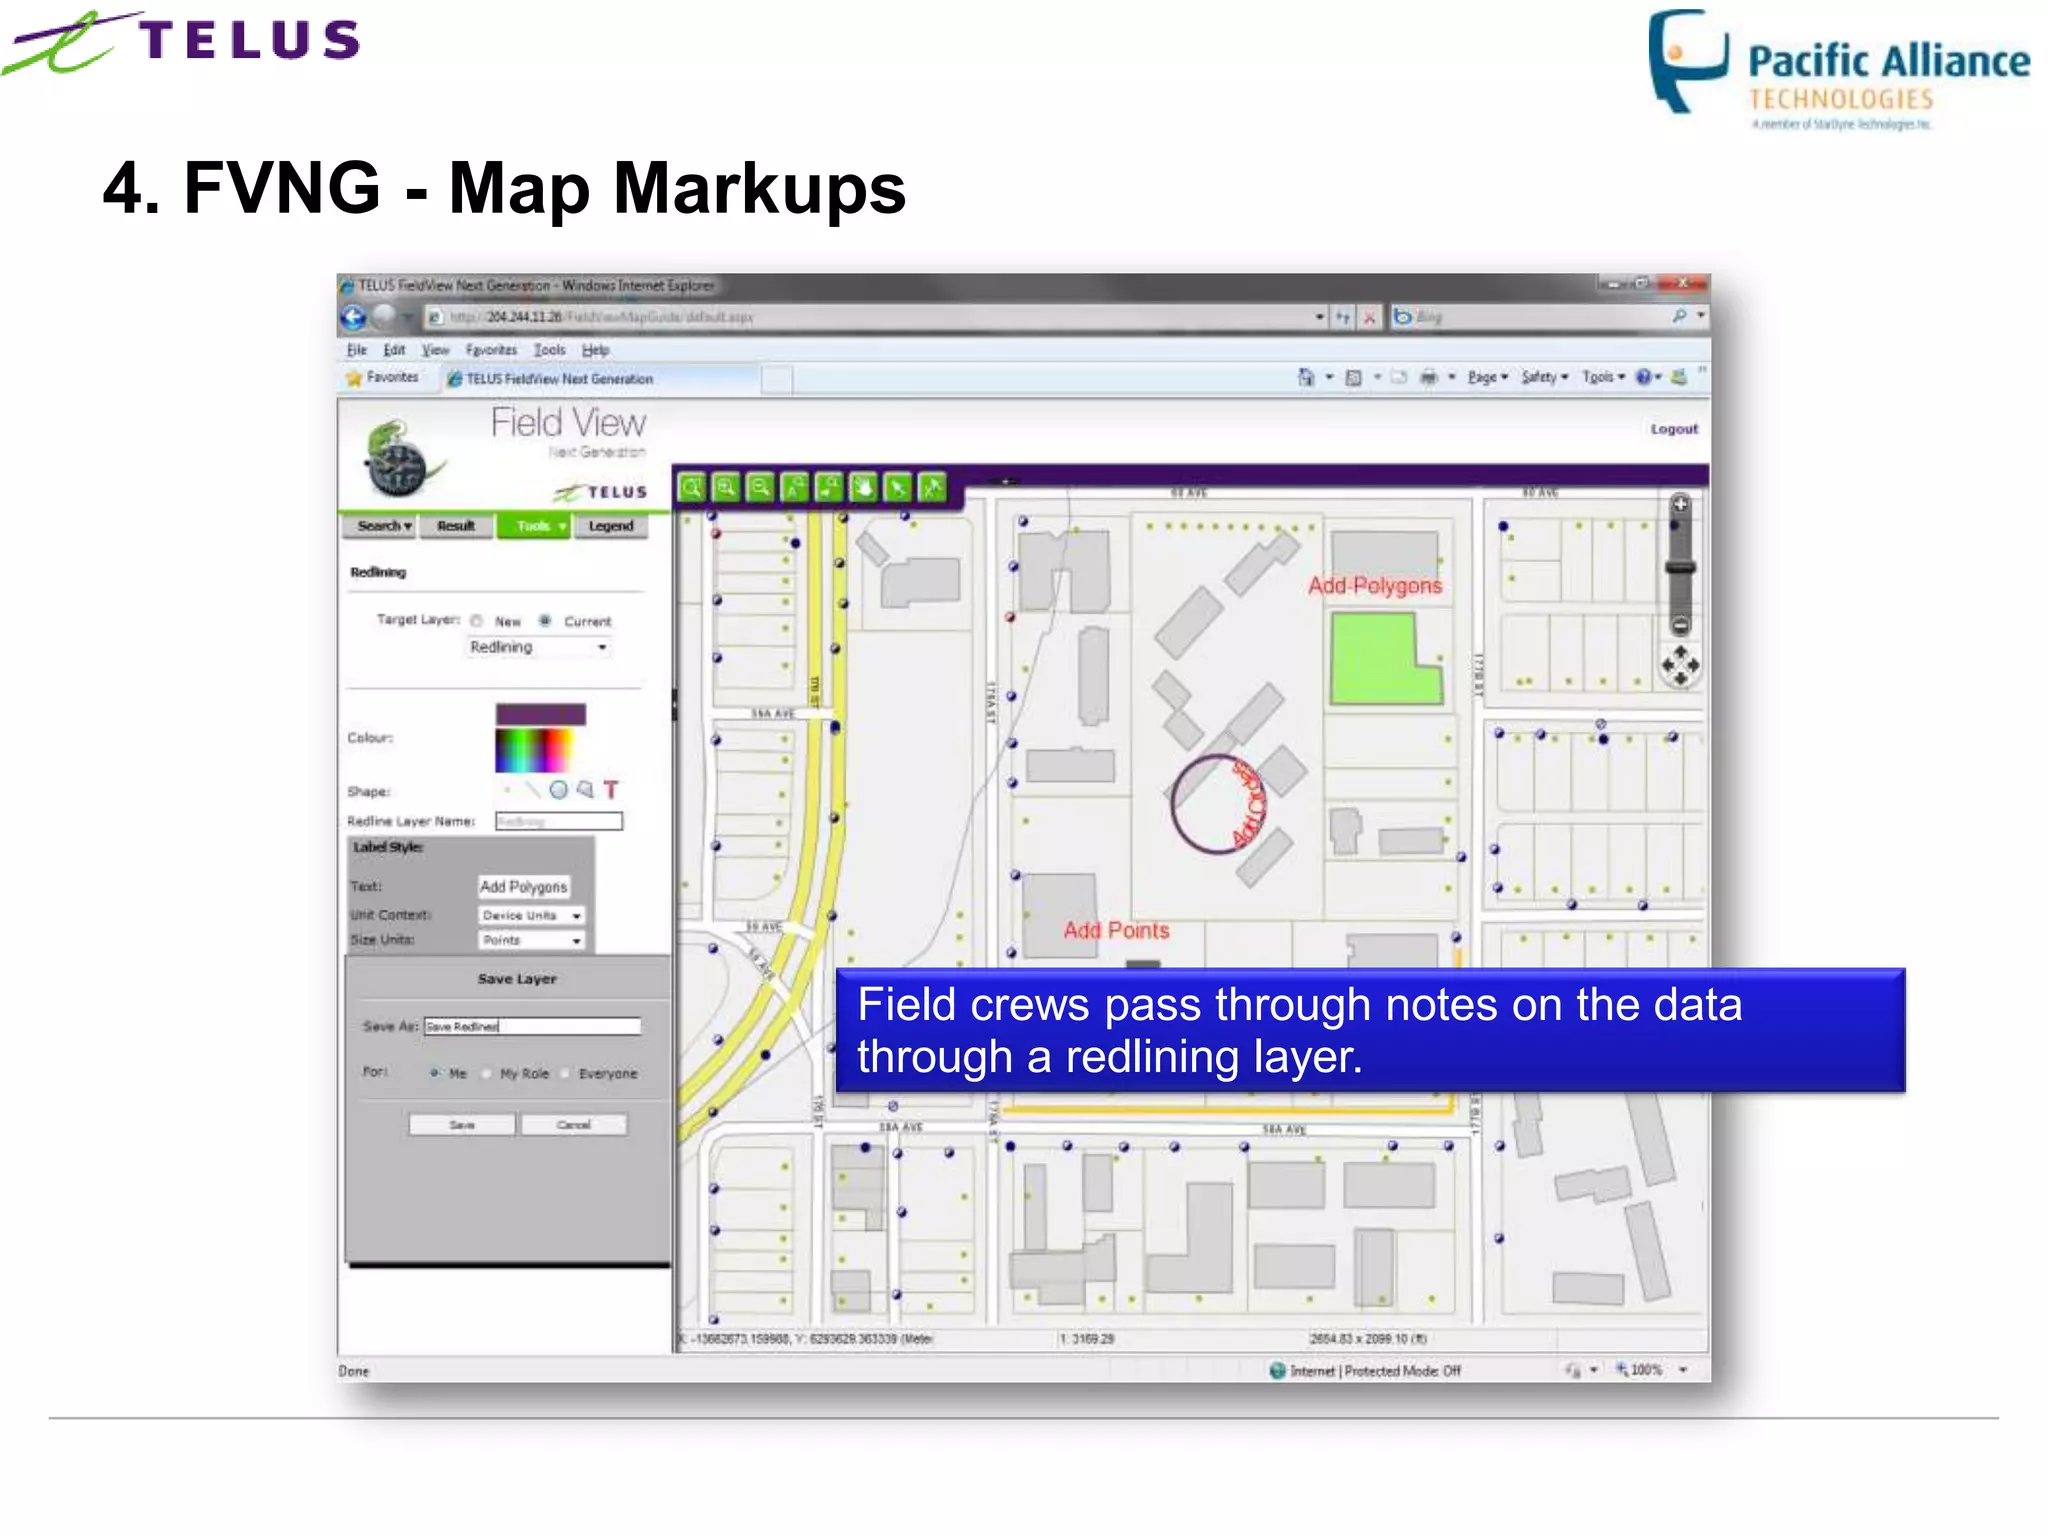Choose the red T text shape
The width and height of the screenshot is (2048, 1536).
click(611, 790)
